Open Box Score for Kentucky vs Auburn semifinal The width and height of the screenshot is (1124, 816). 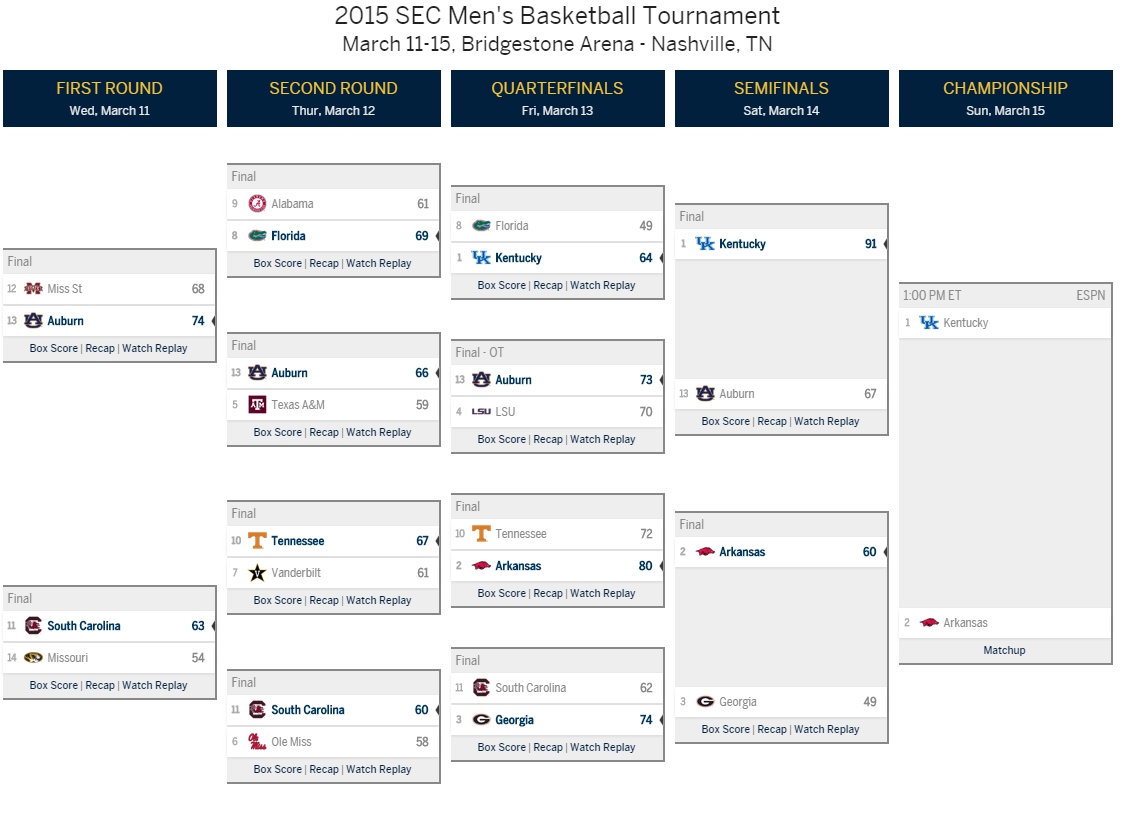coord(725,421)
